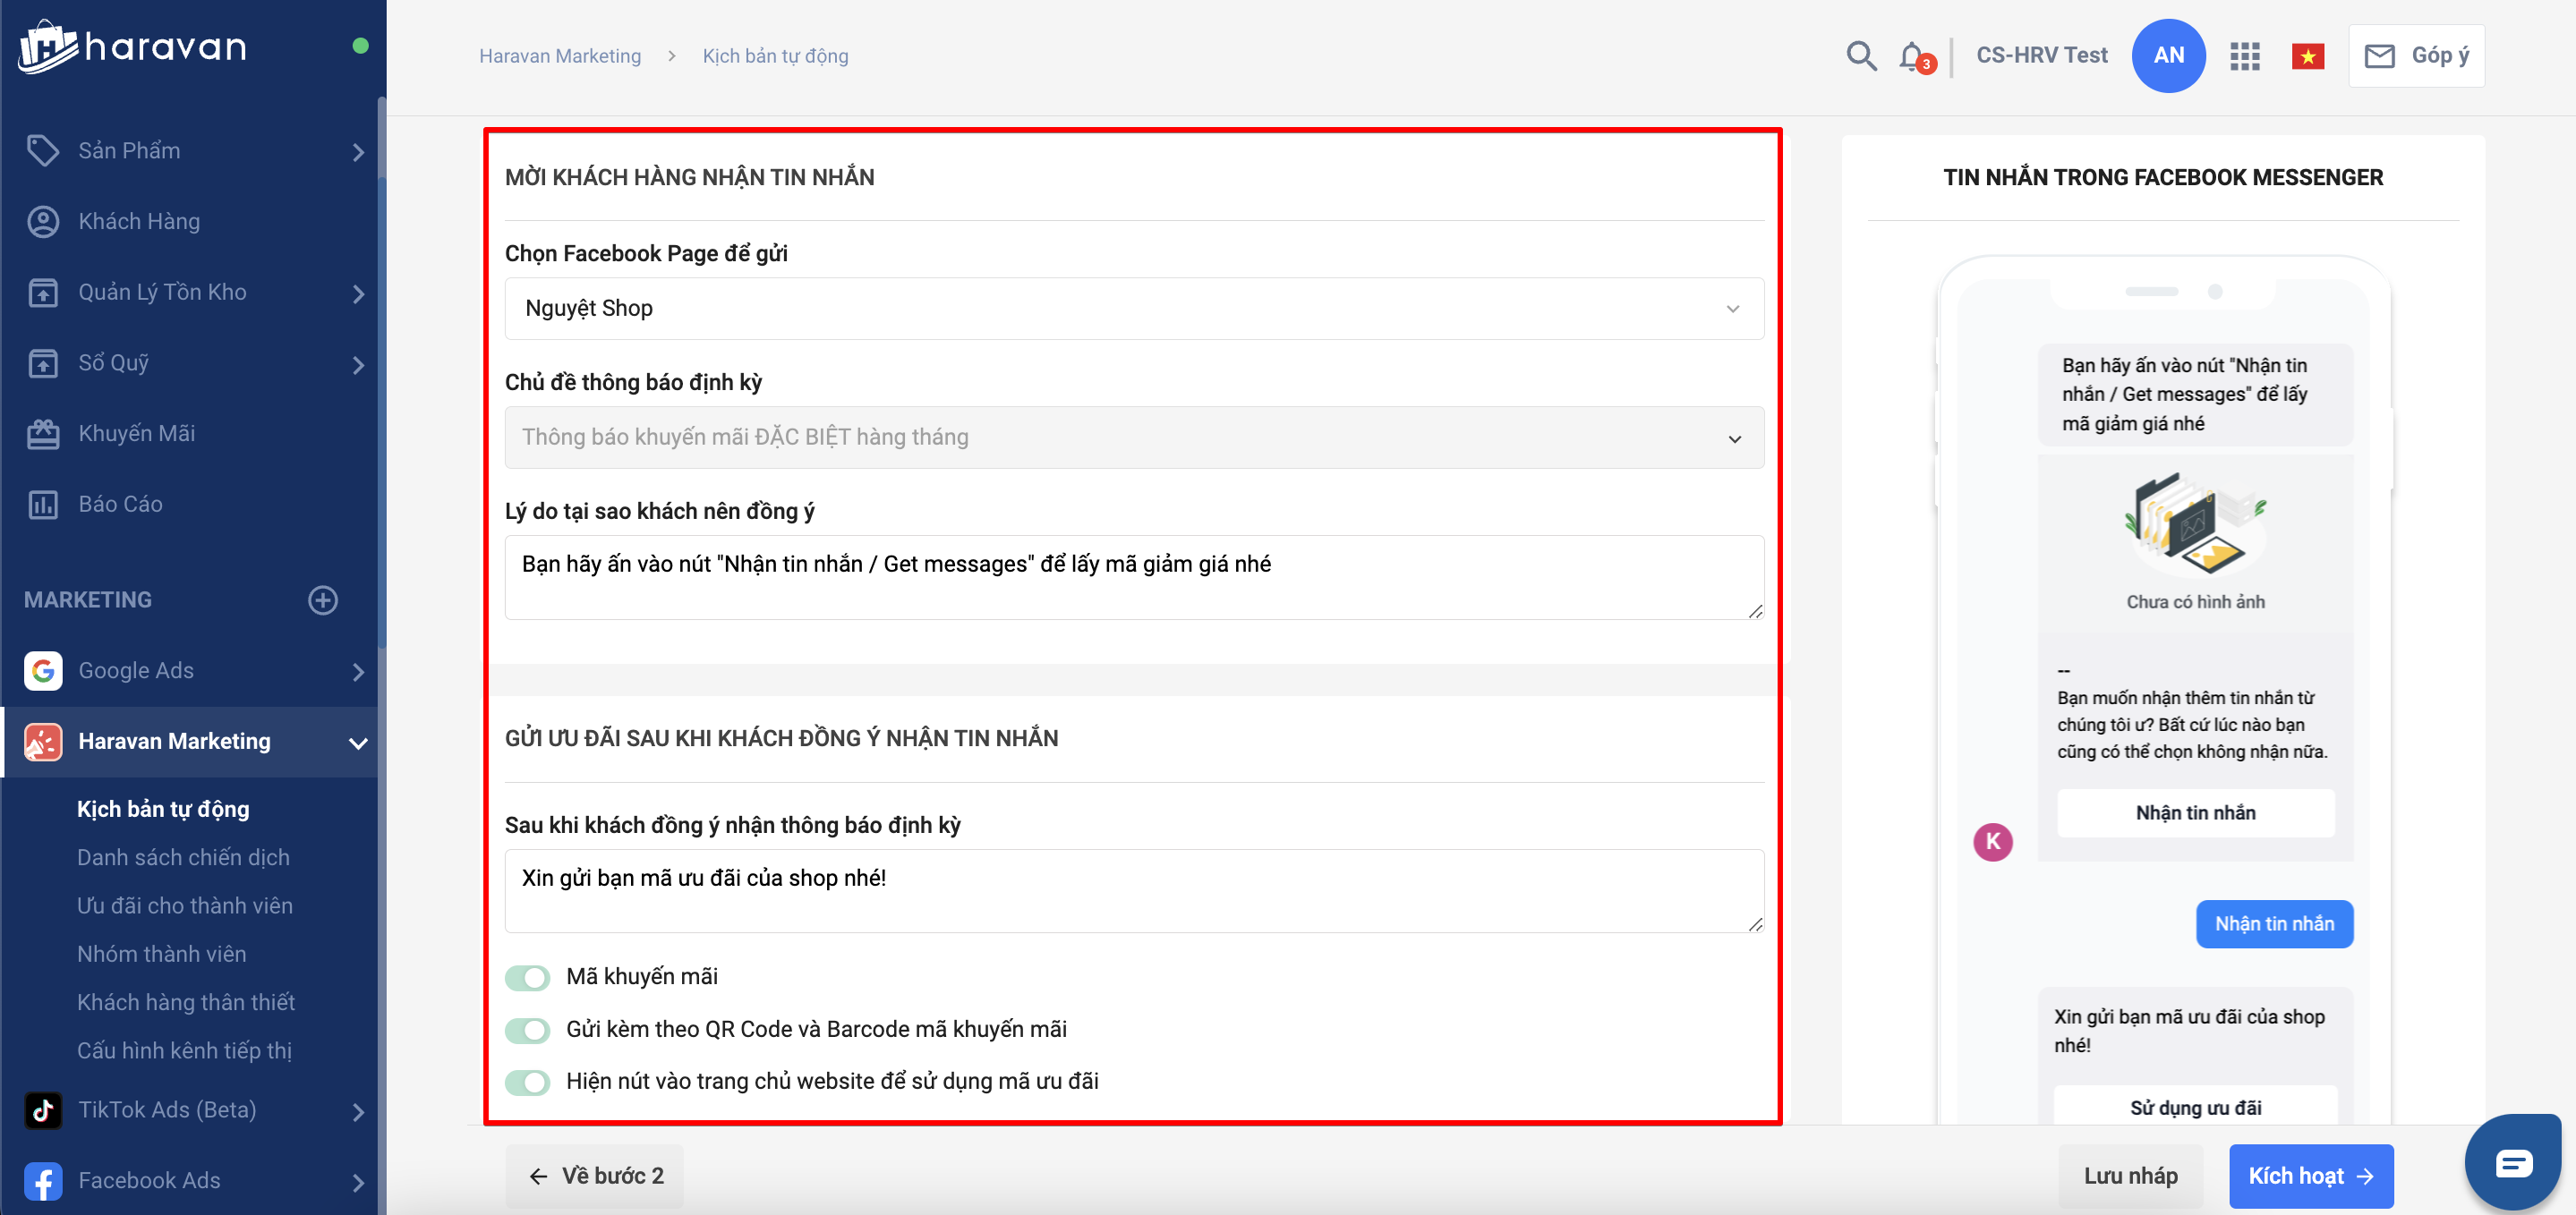Open Ưu đãi cho thành viên
2576x1215 pixels.
[x=185, y=906]
